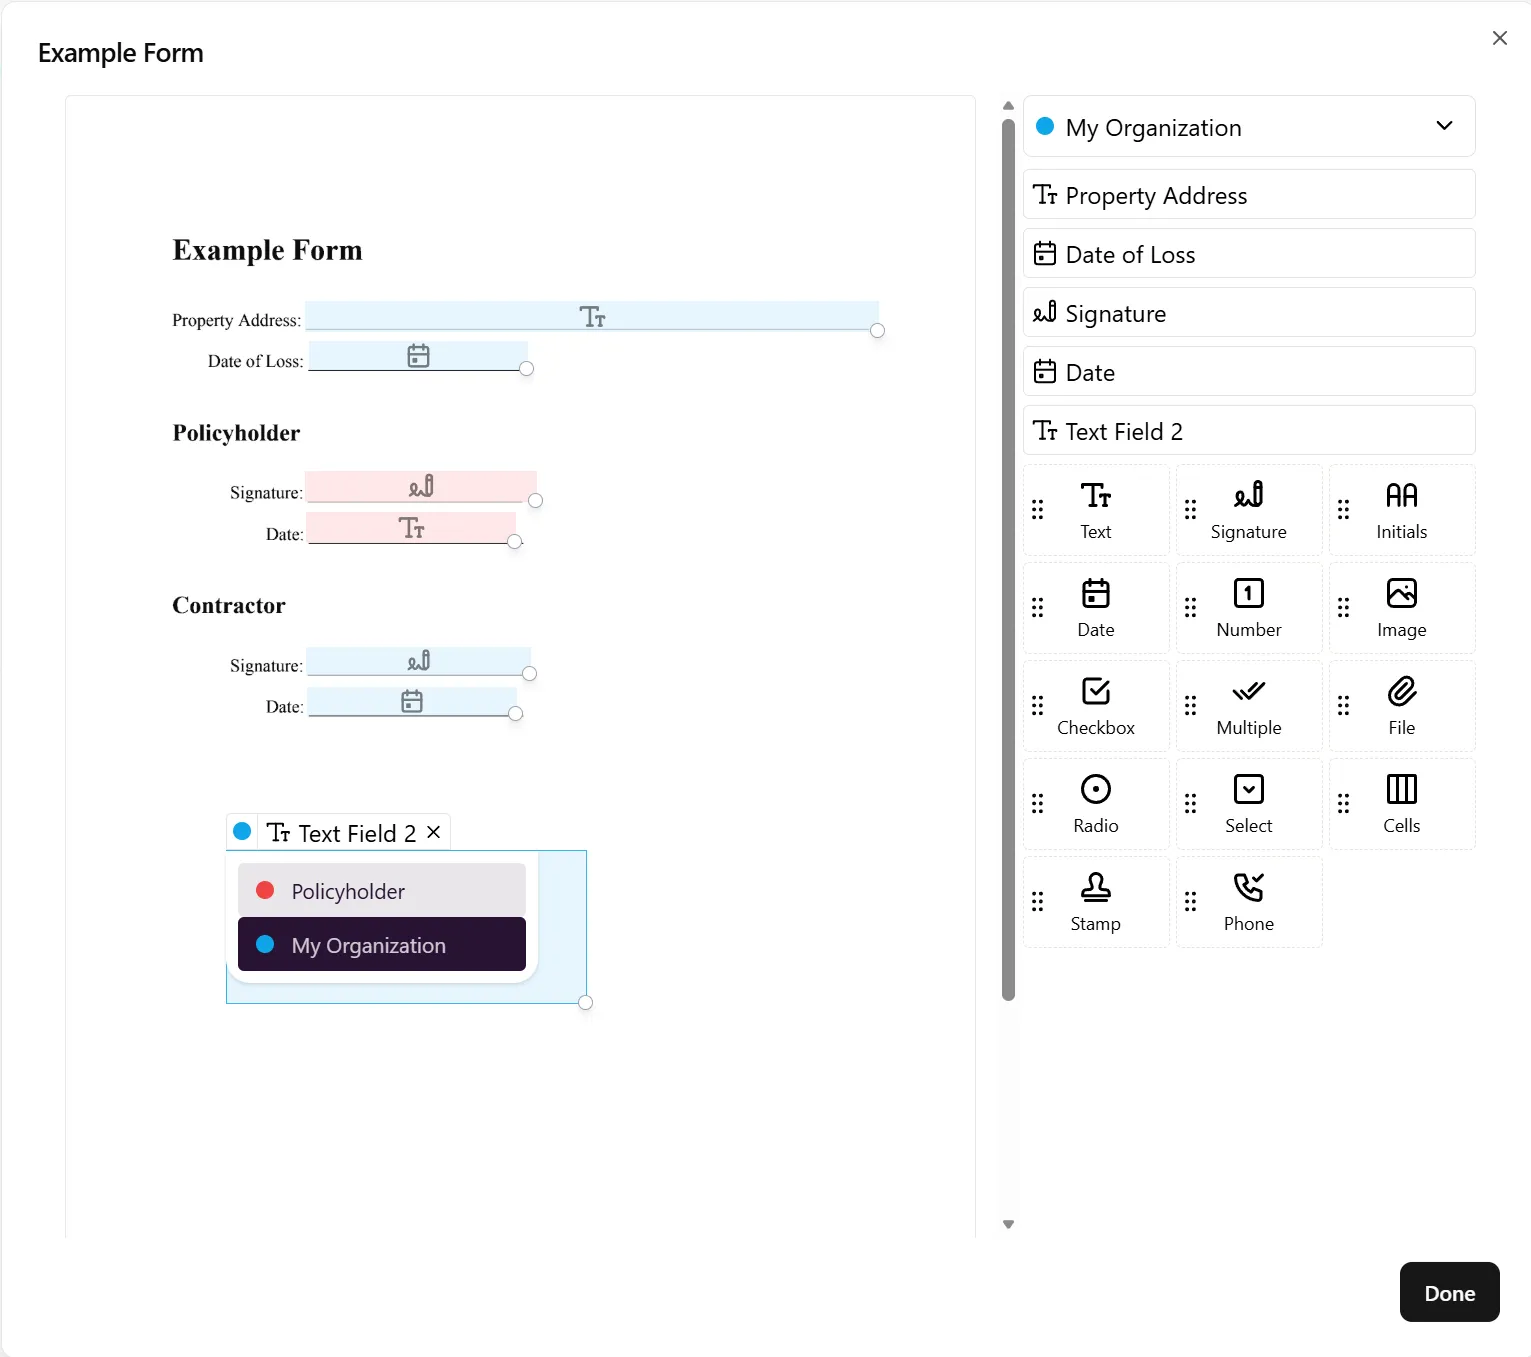Add a Phone field from the palette
The height and width of the screenshot is (1357, 1531).
coord(1249,902)
